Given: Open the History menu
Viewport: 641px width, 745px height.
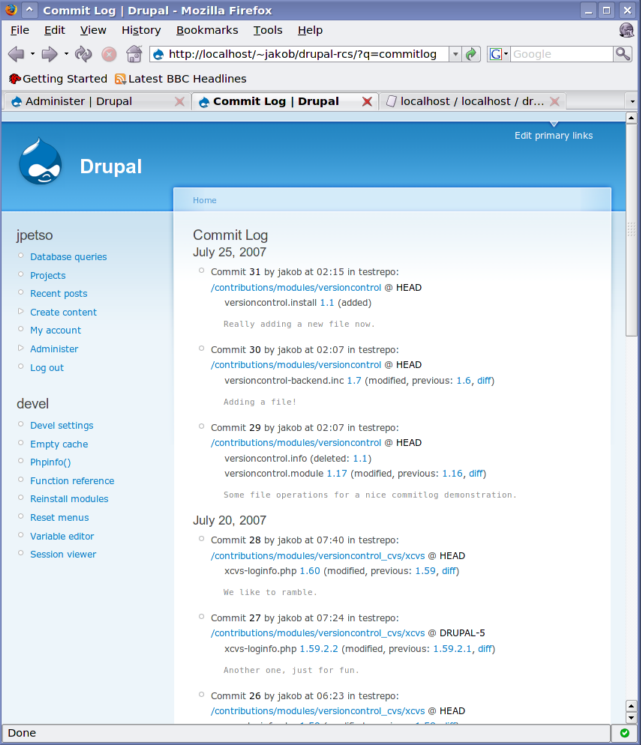Looking at the screenshot, I should tap(141, 30).
